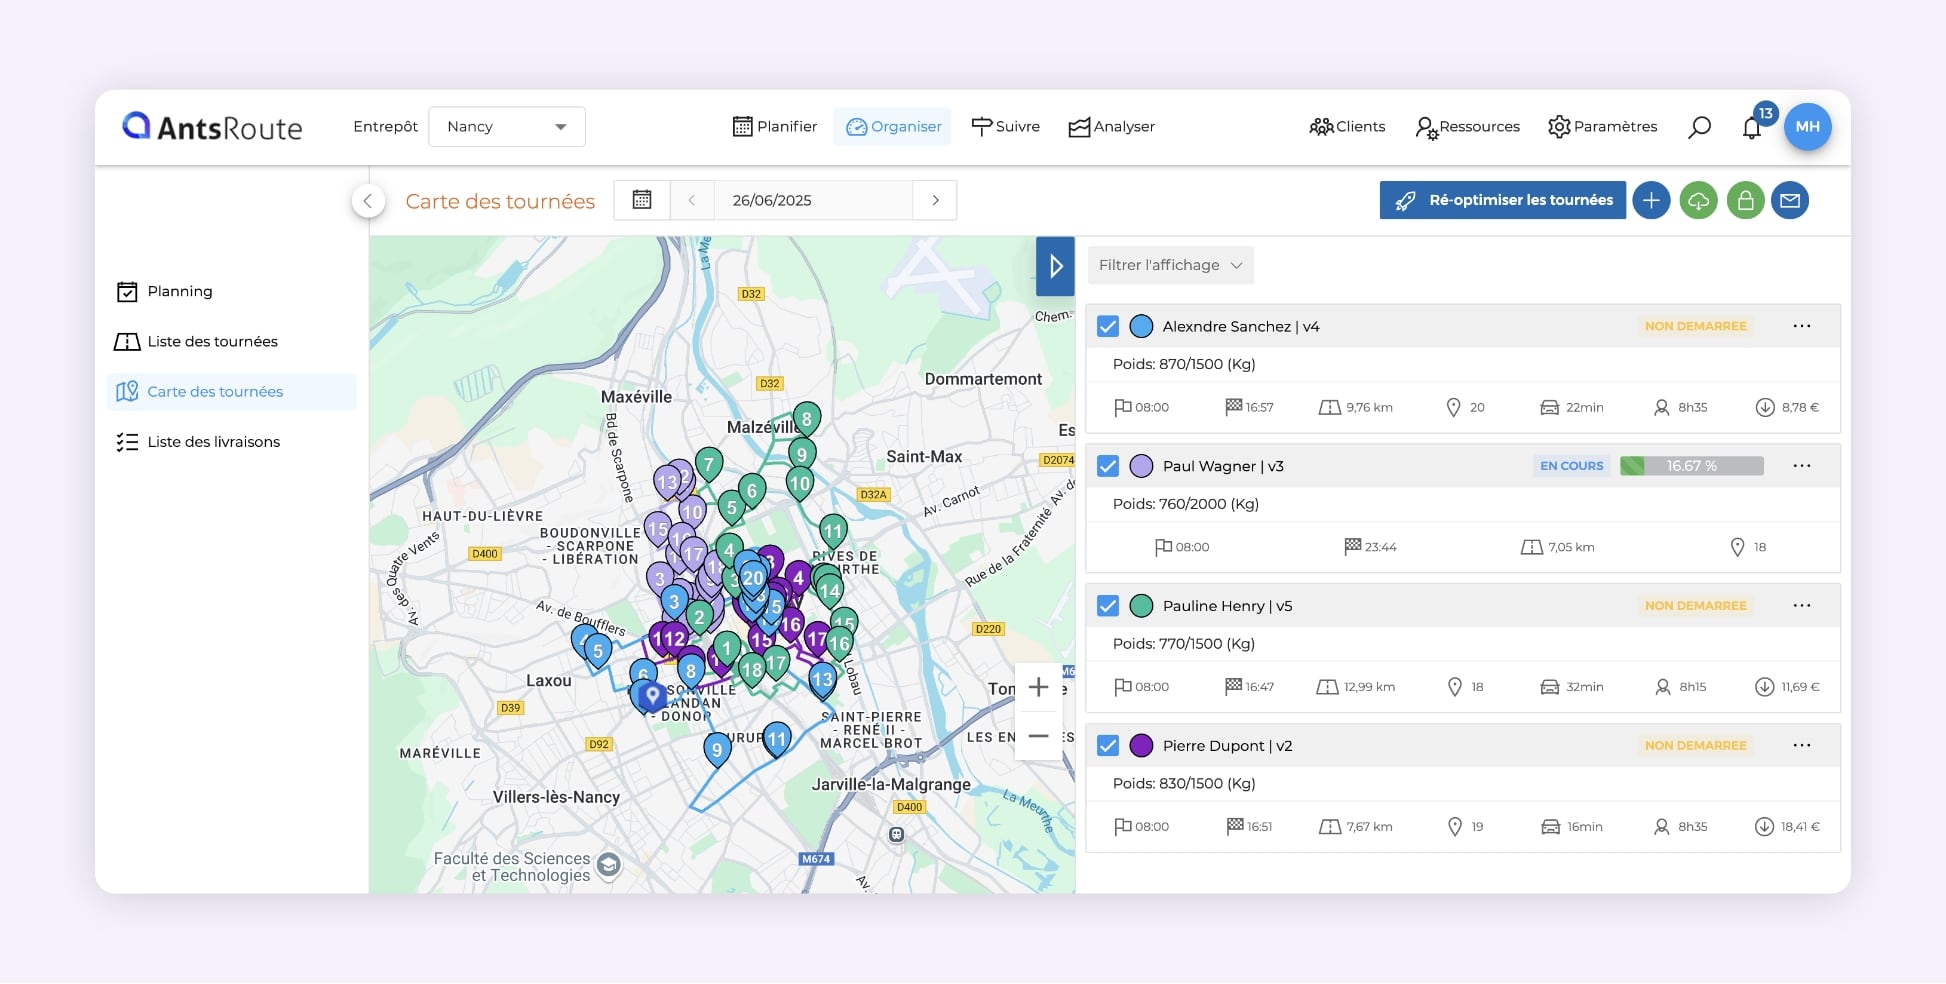The width and height of the screenshot is (1946, 984).
Task: Expand the Filtrer l'affichage dropdown
Action: 1170,265
